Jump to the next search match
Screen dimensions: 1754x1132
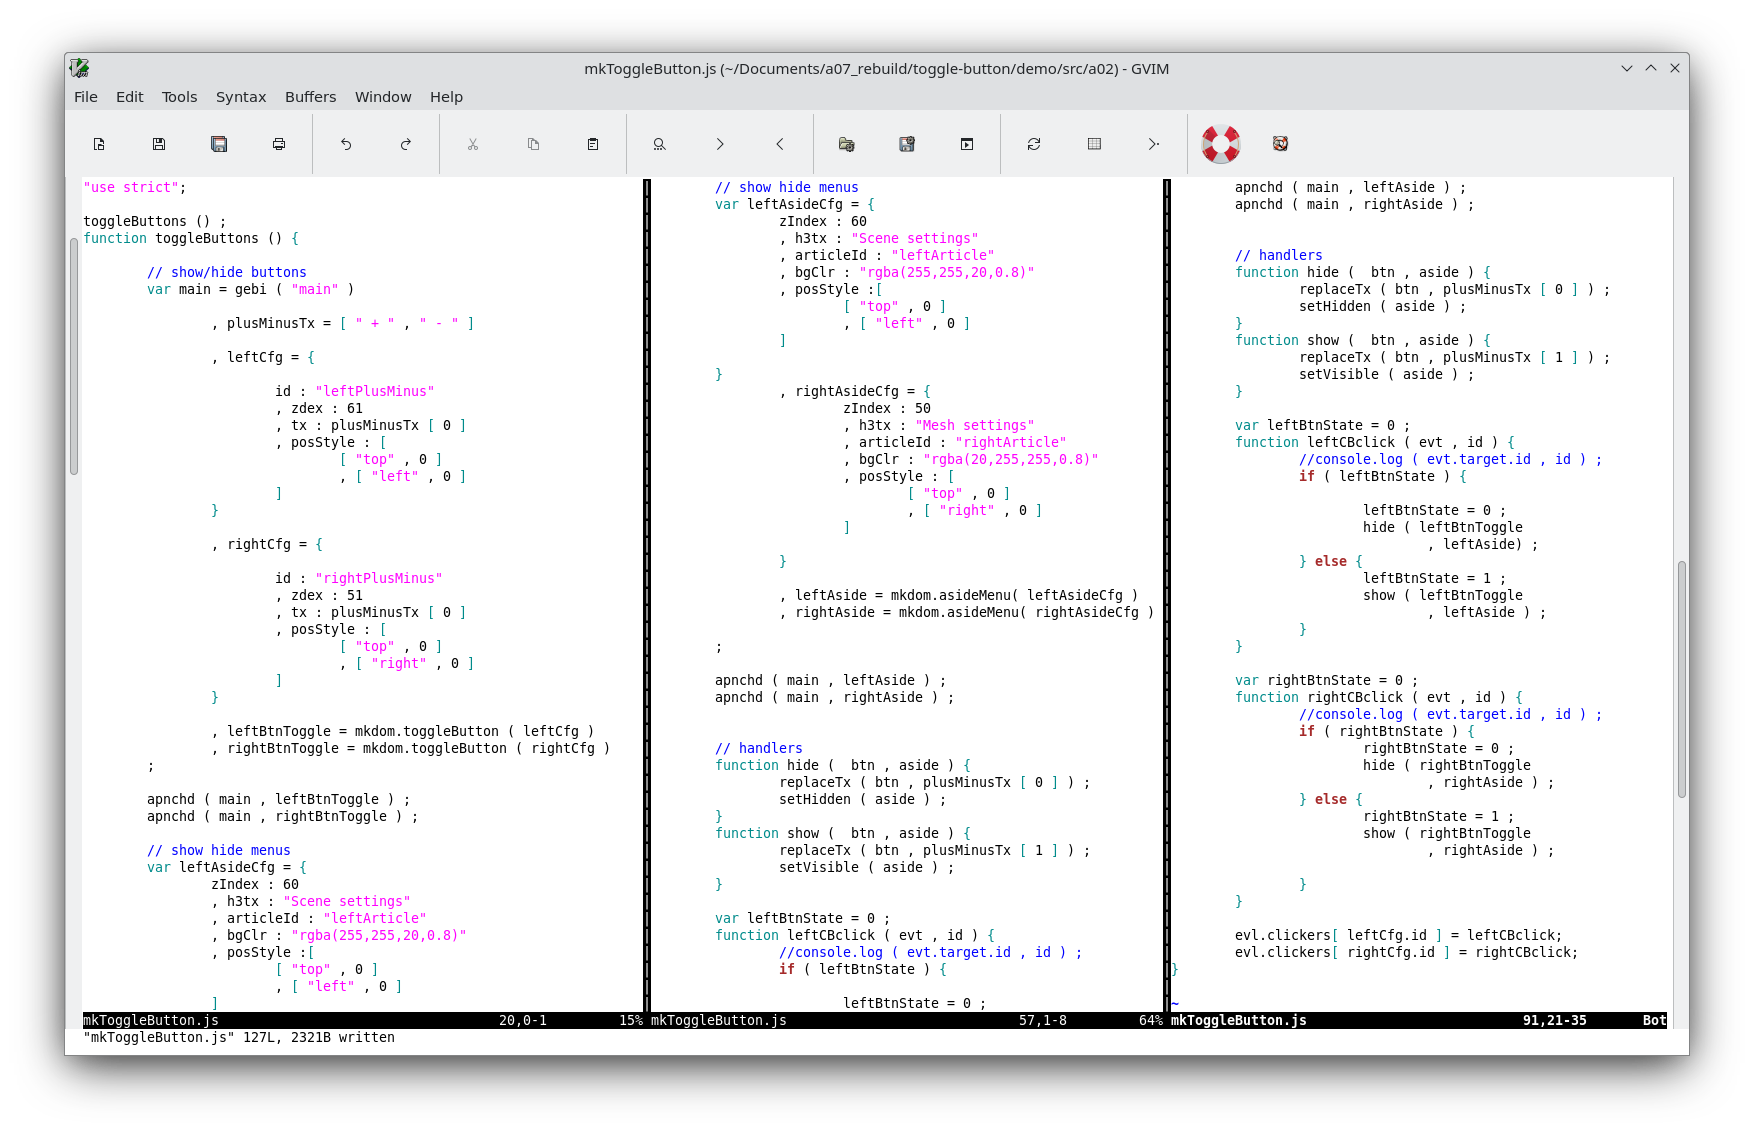pyautogui.click(x=720, y=144)
